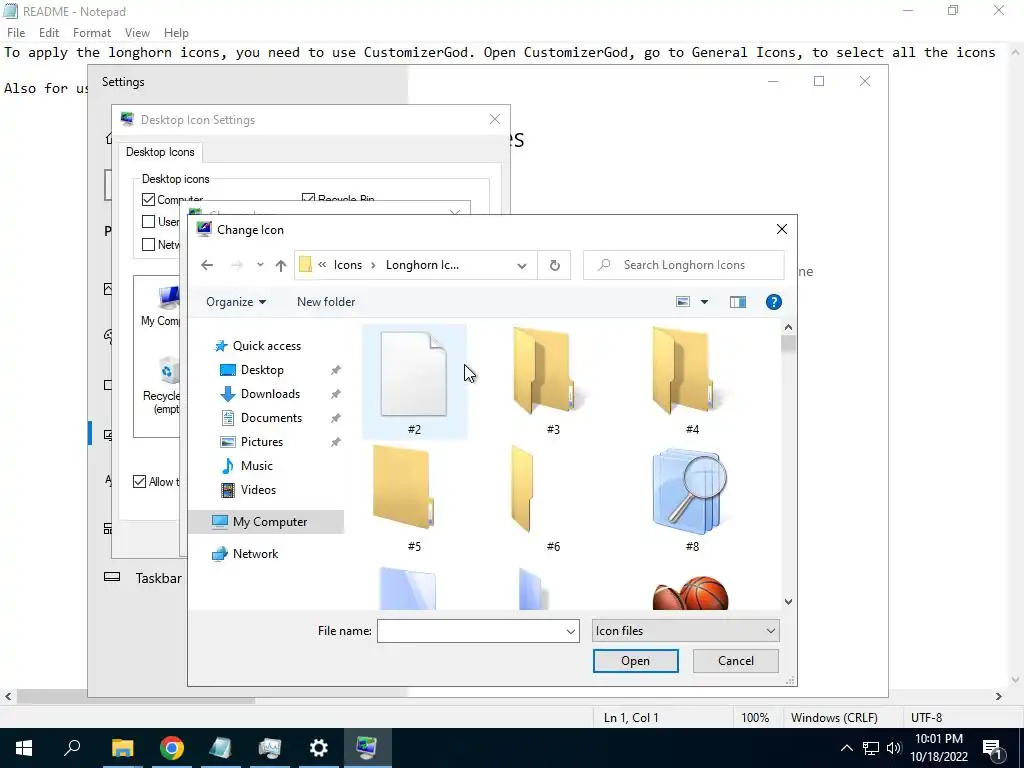Click the File name input box
The height and width of the screenshot is (768, 1024).
(470, 631)
